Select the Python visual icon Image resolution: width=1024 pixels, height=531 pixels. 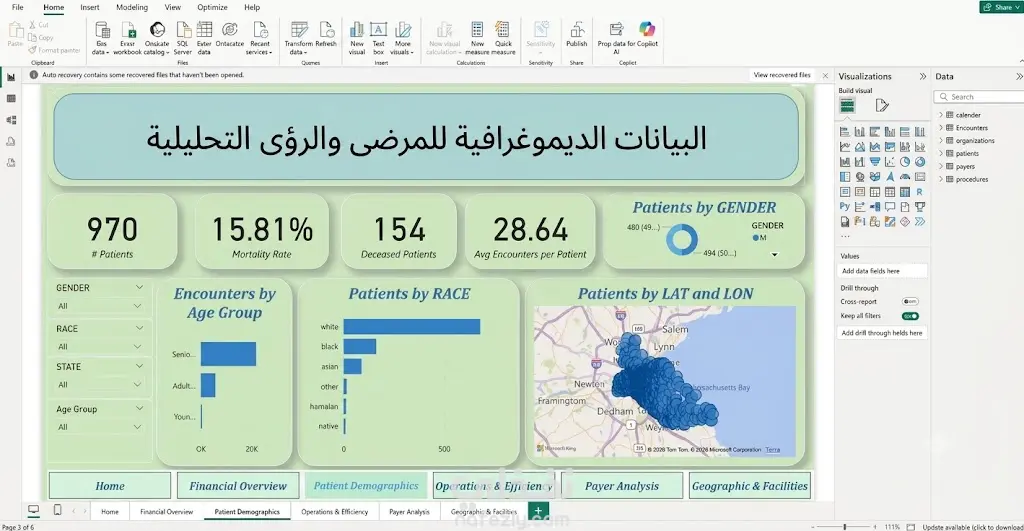click(845, 207)
